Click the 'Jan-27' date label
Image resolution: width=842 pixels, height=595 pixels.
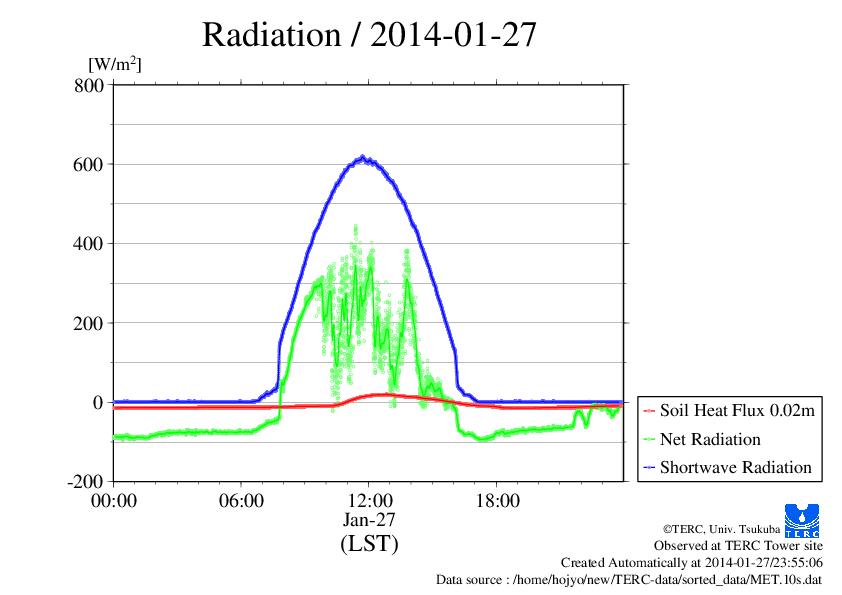point(369,520)
